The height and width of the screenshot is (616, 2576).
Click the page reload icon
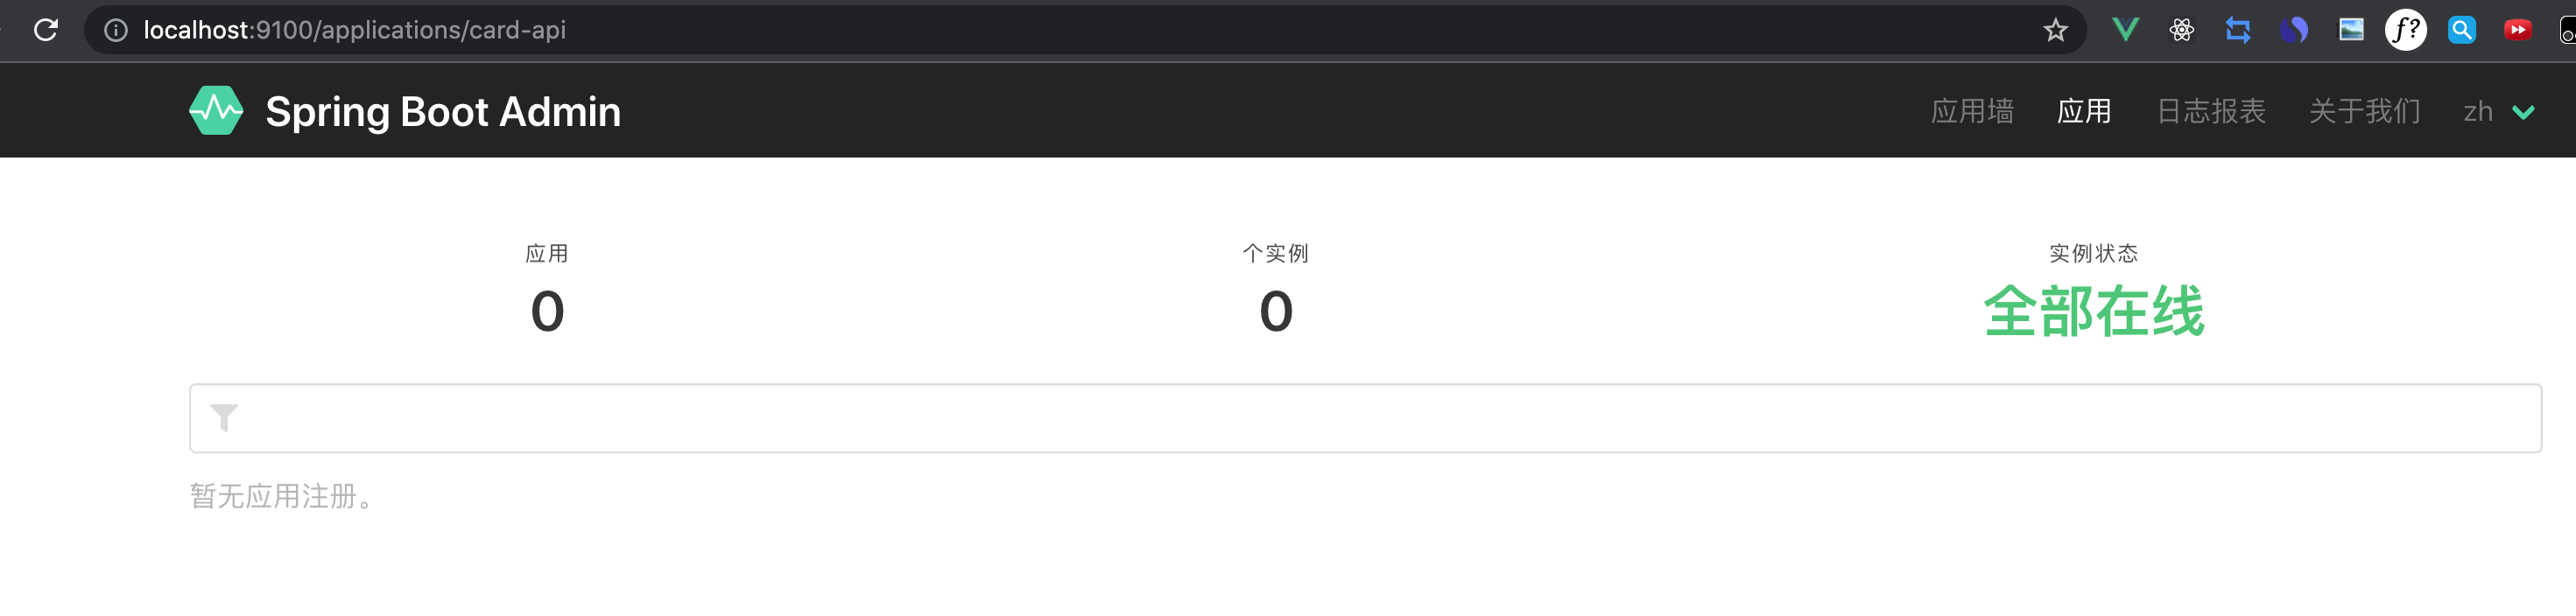[x=47, y=29]
